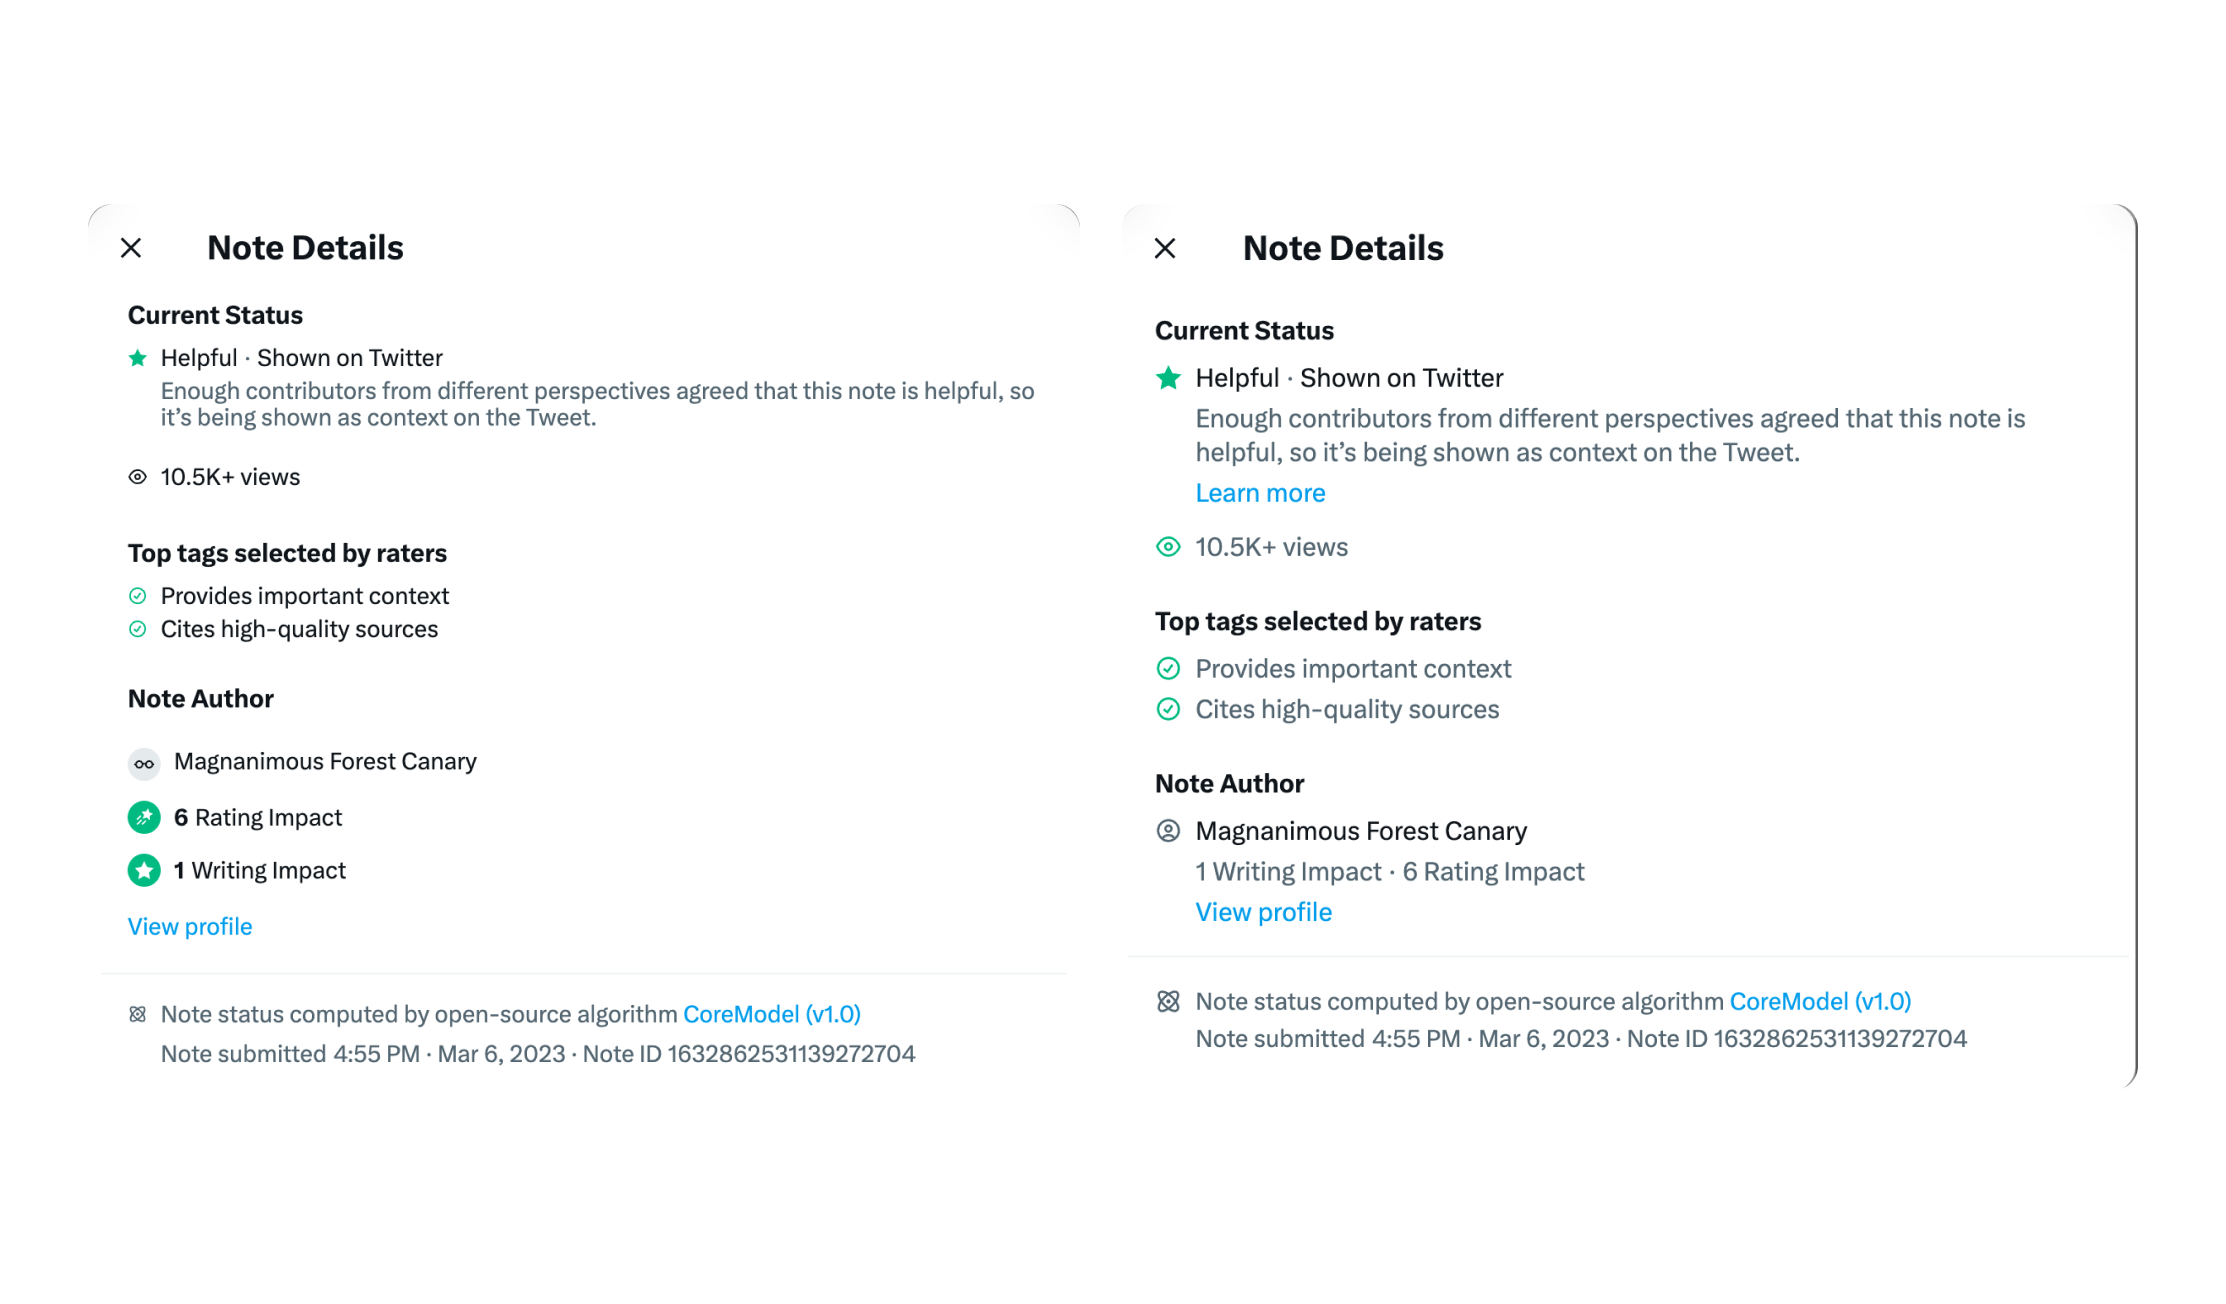Close the left Note Details panel
The height and width of the screenshot is (1304, 2226).
click(x=131, y=248)
